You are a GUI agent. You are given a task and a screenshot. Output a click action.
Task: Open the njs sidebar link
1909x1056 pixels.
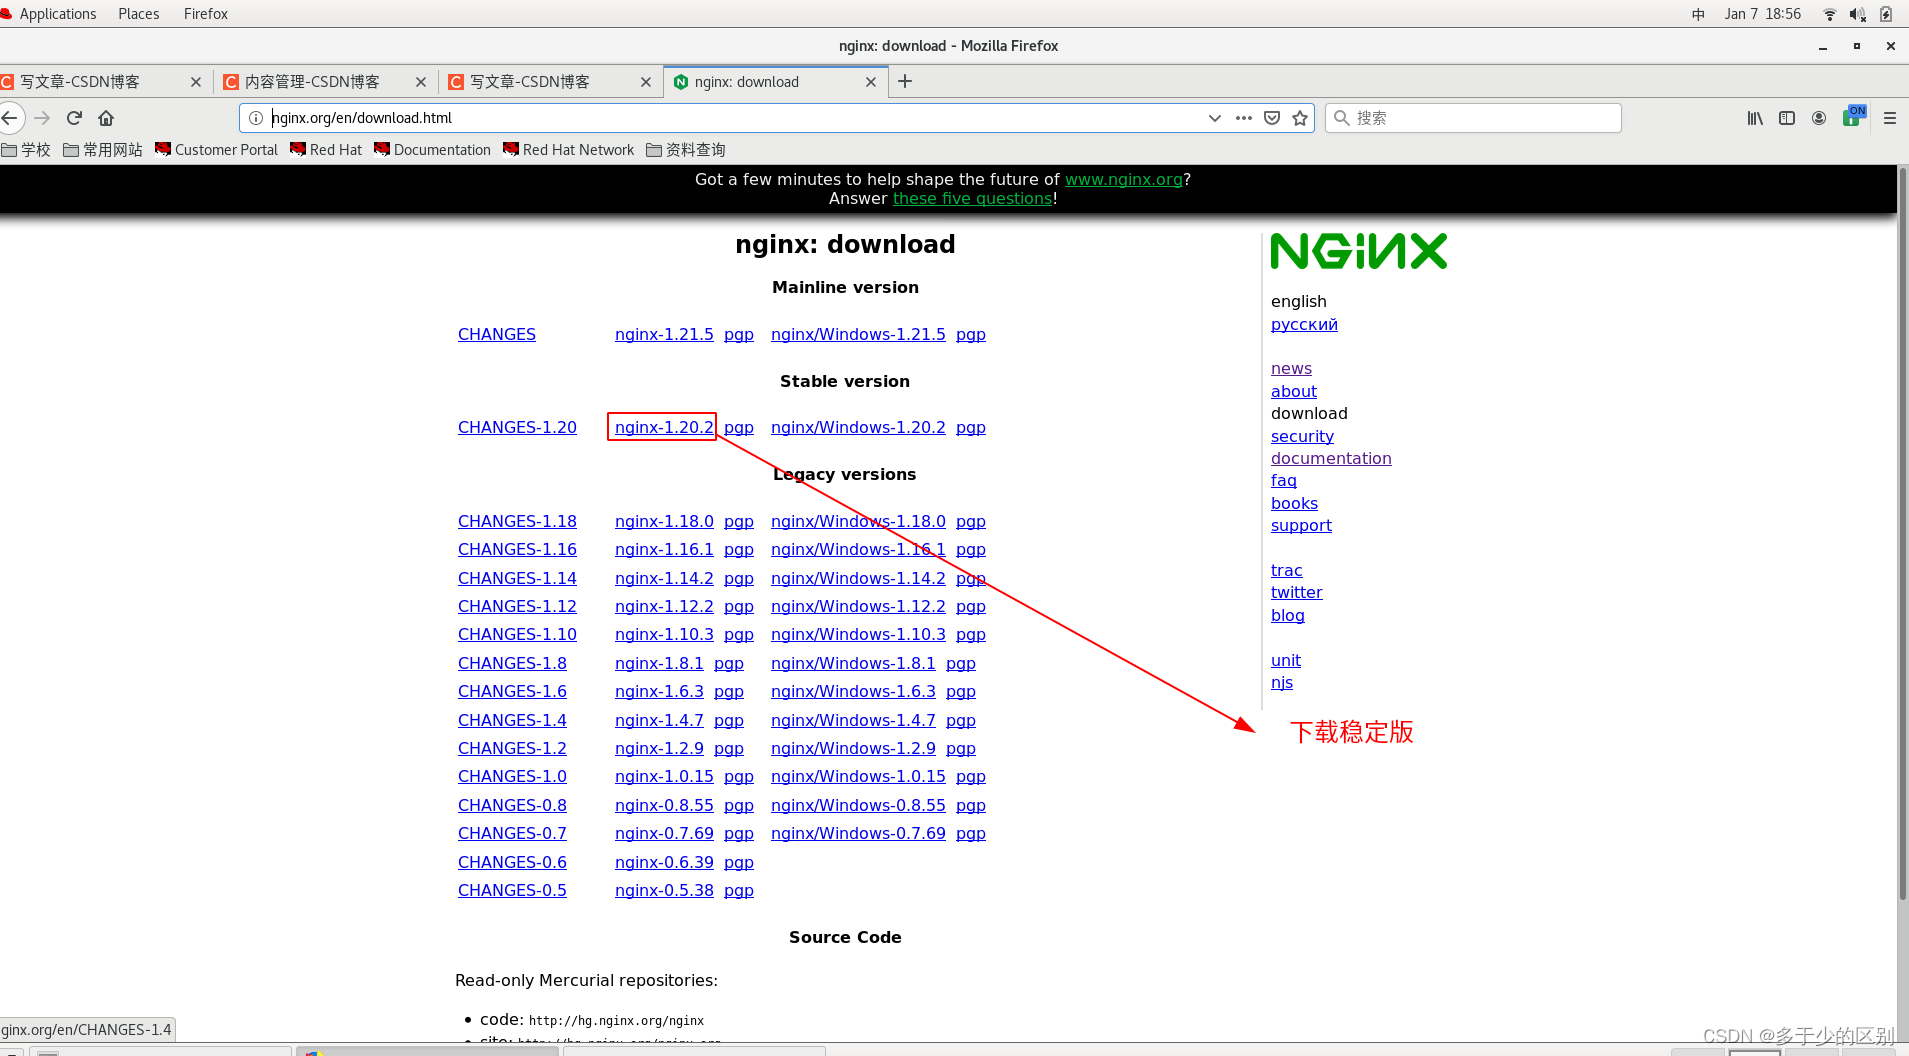tap(1282, 683)
